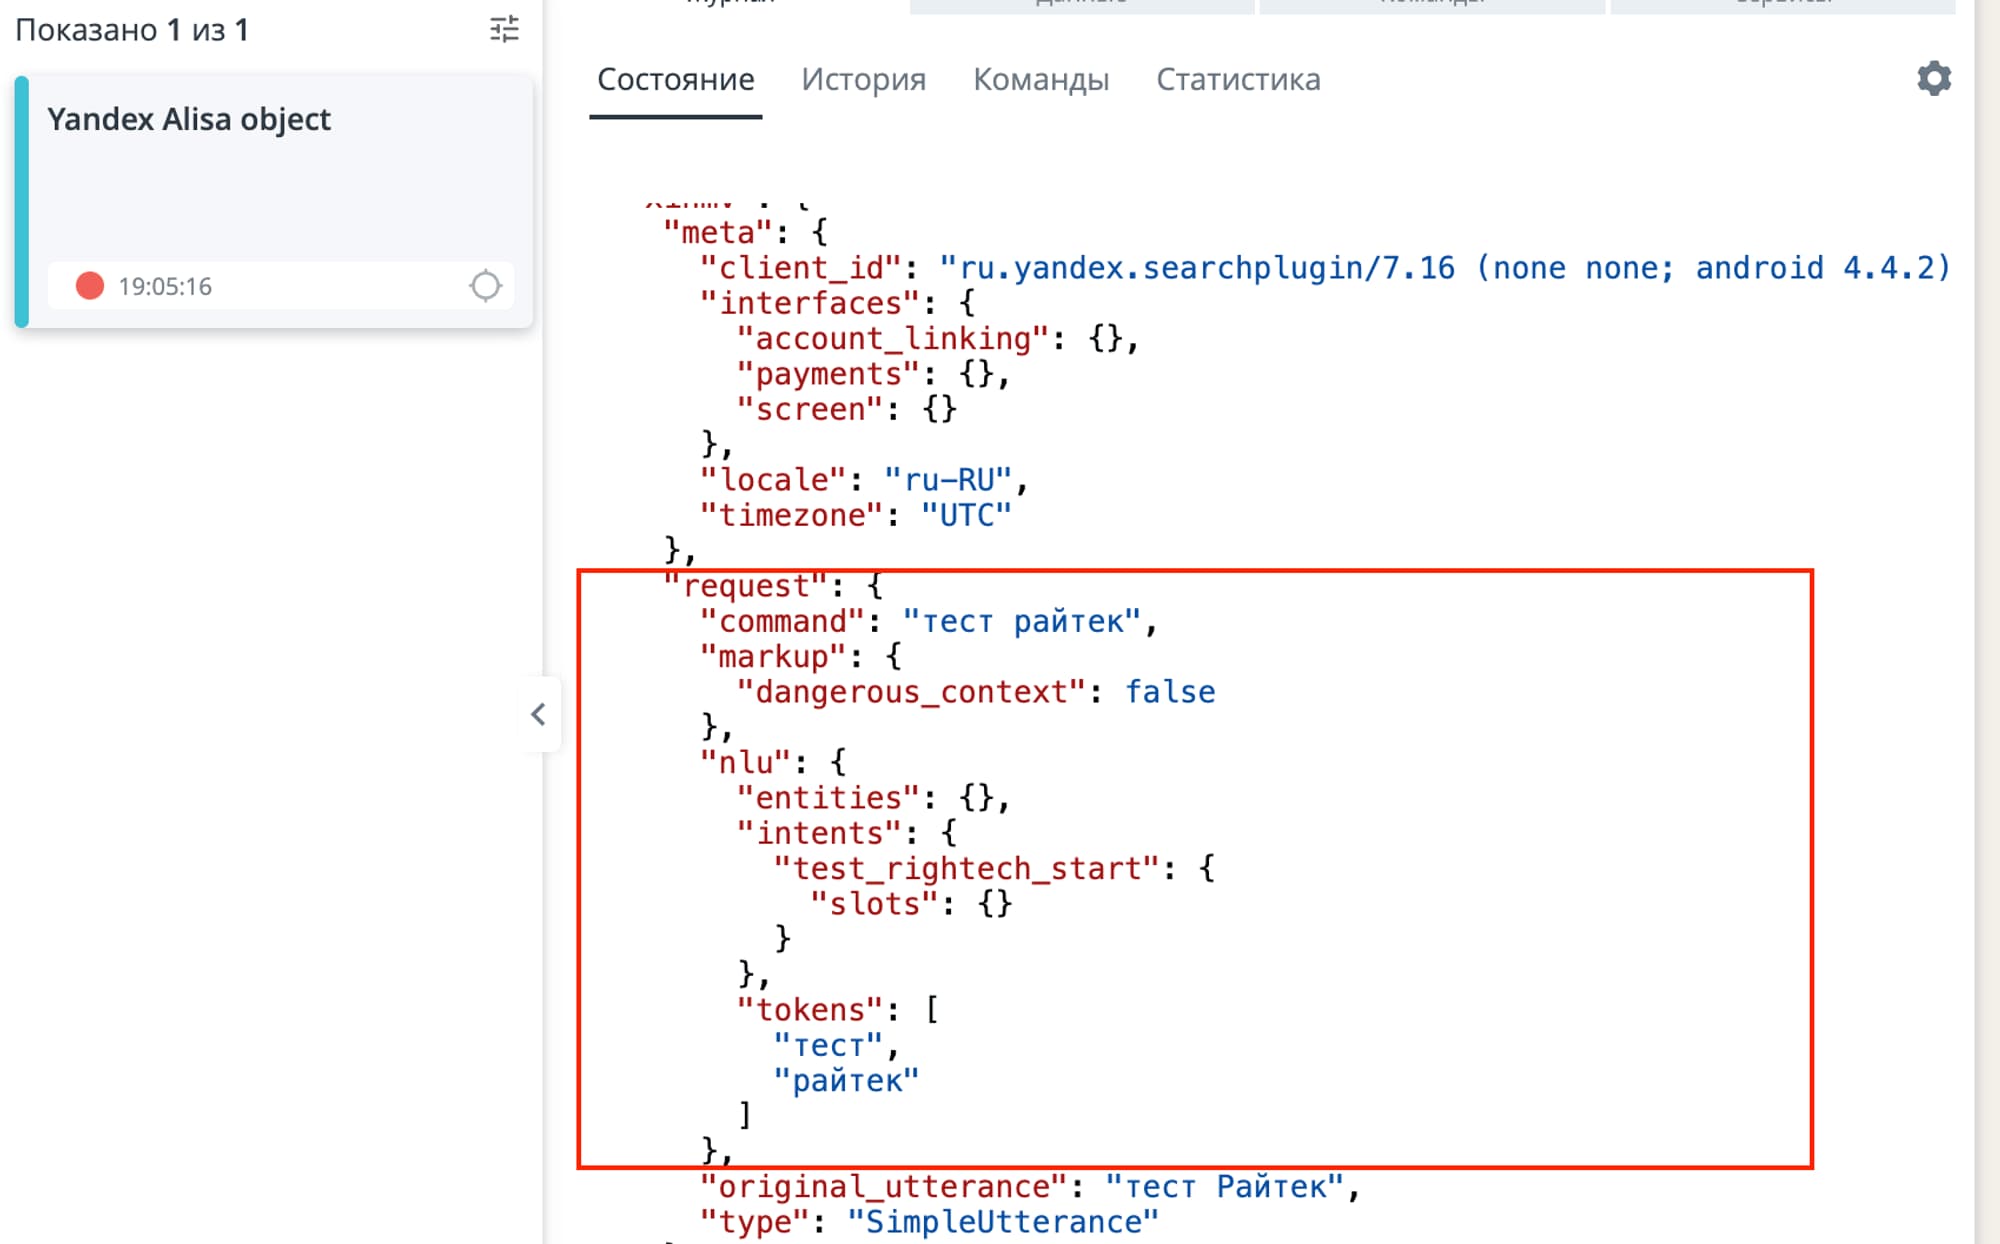Viewport: 2000px width, 1244px height.
Task: Click the "original_utterance" key
Action: [x=883, y=1186]
